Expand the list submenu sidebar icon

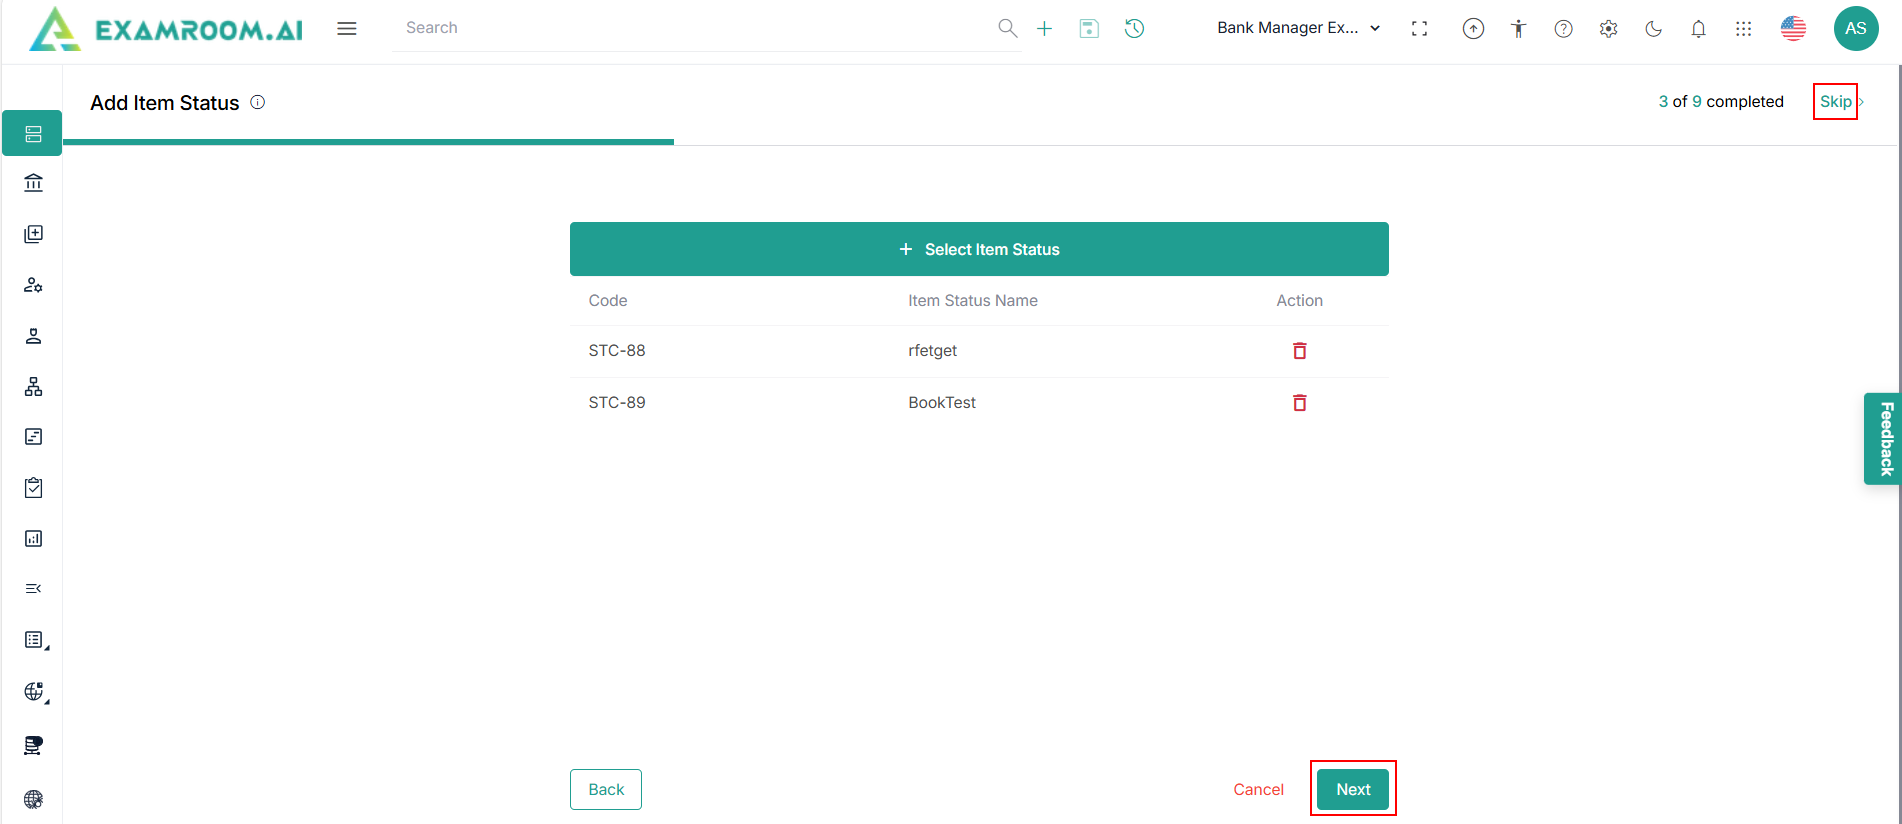35,640
